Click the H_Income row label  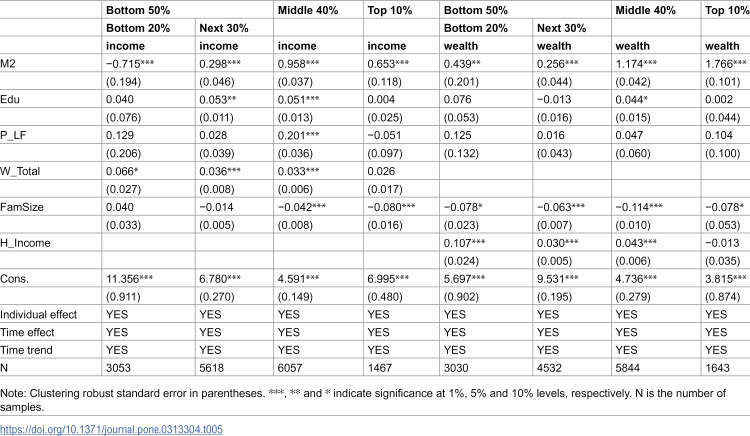coord(25,243)
